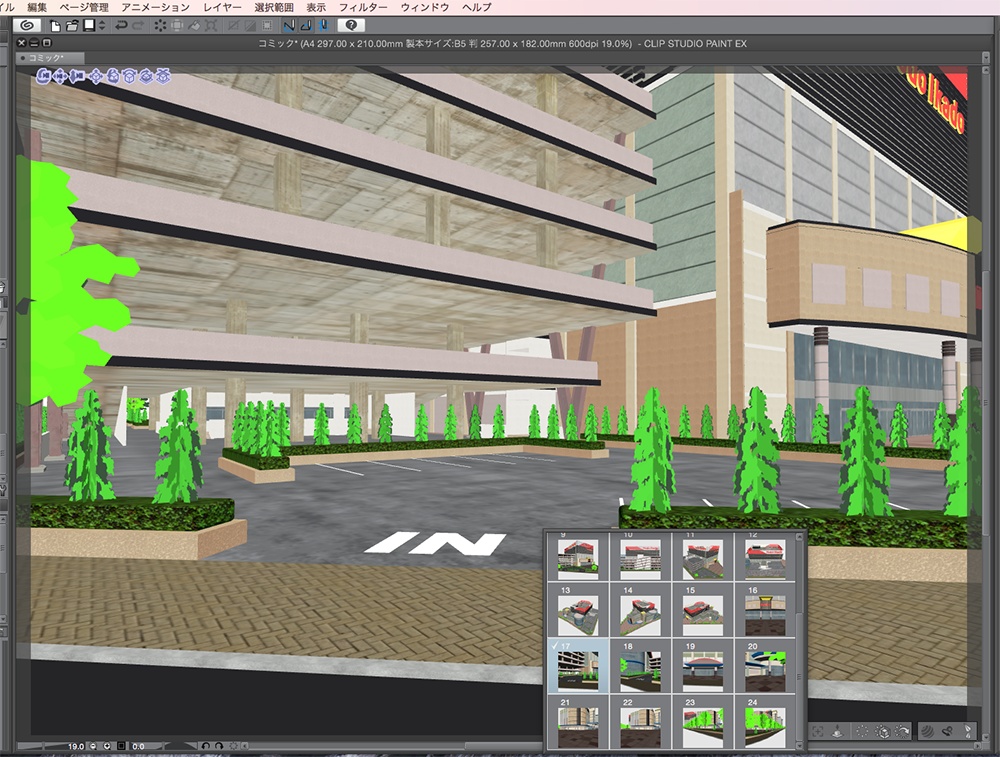Select the checked camera preset 17
Image resolution: width=1000 pixels, height=757 pixels.
(578, 666)
